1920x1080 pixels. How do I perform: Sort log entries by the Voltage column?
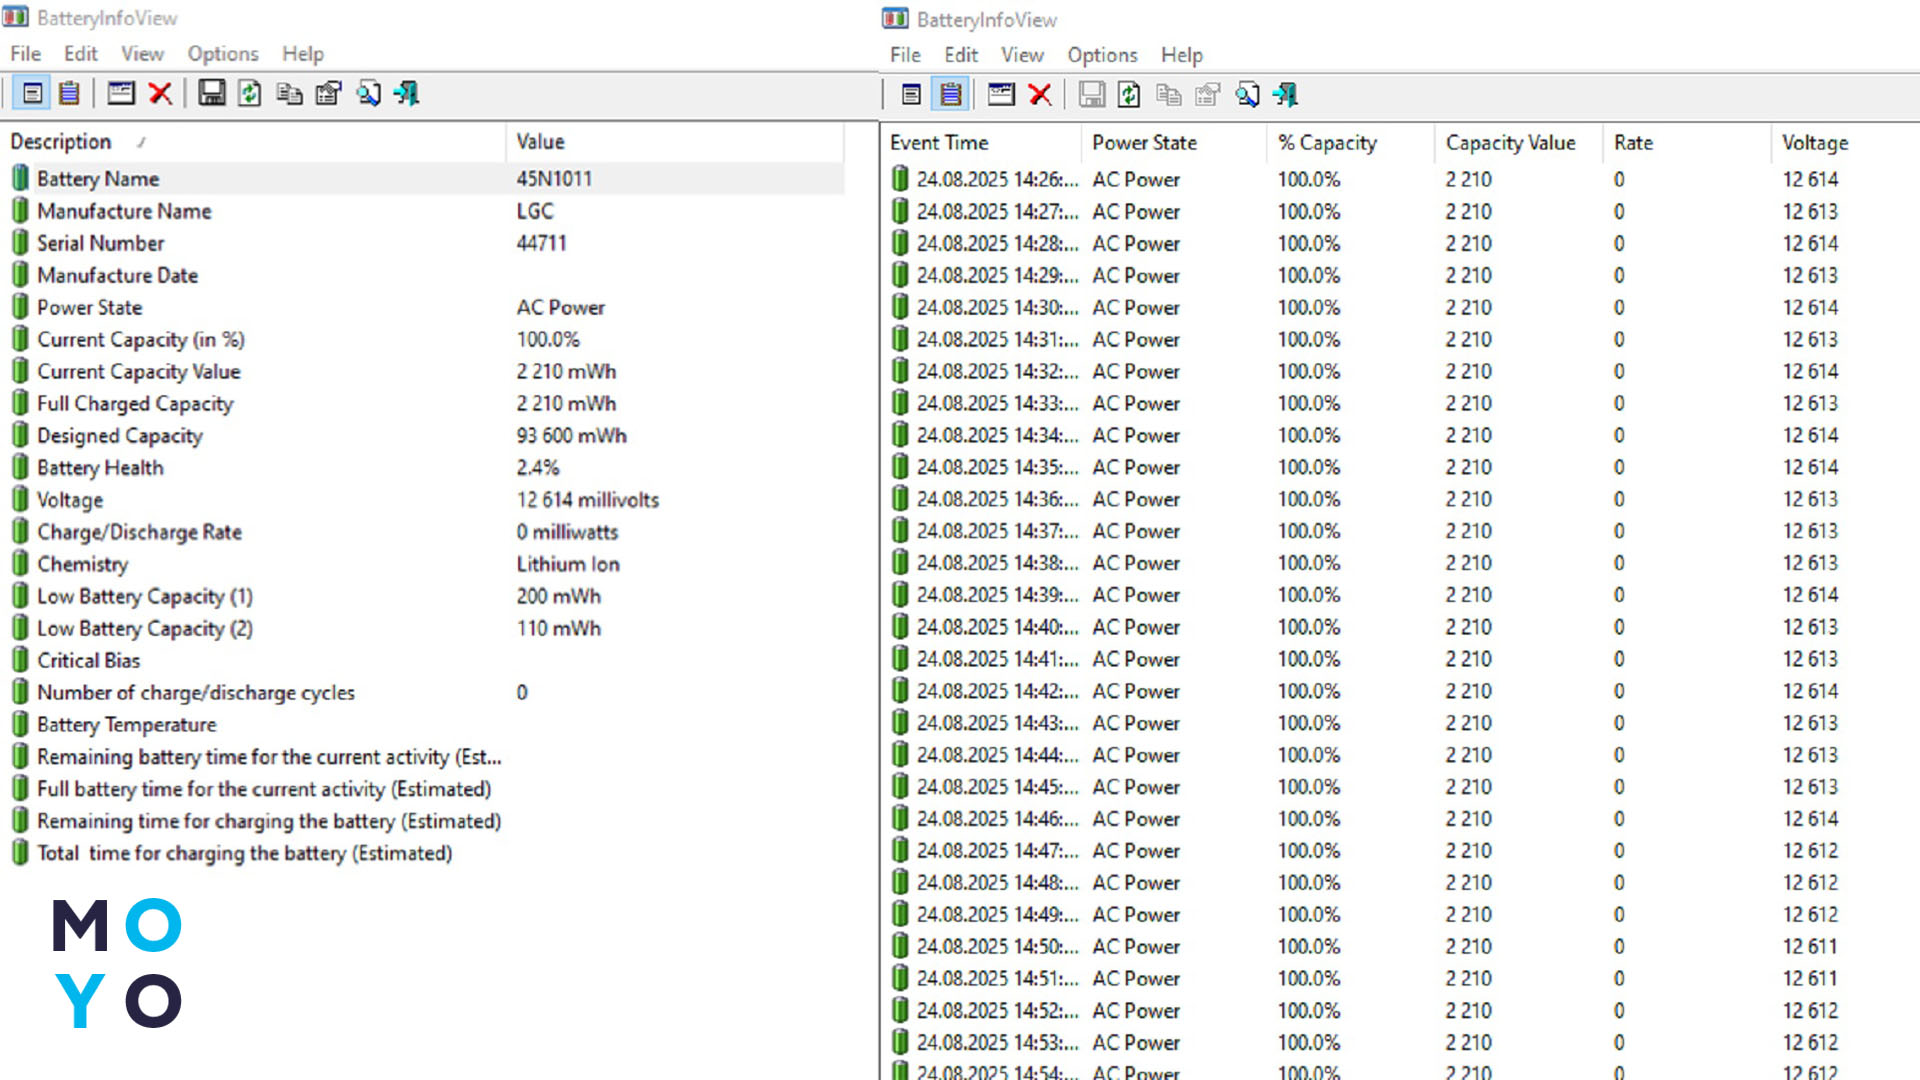coord(1815,142)
